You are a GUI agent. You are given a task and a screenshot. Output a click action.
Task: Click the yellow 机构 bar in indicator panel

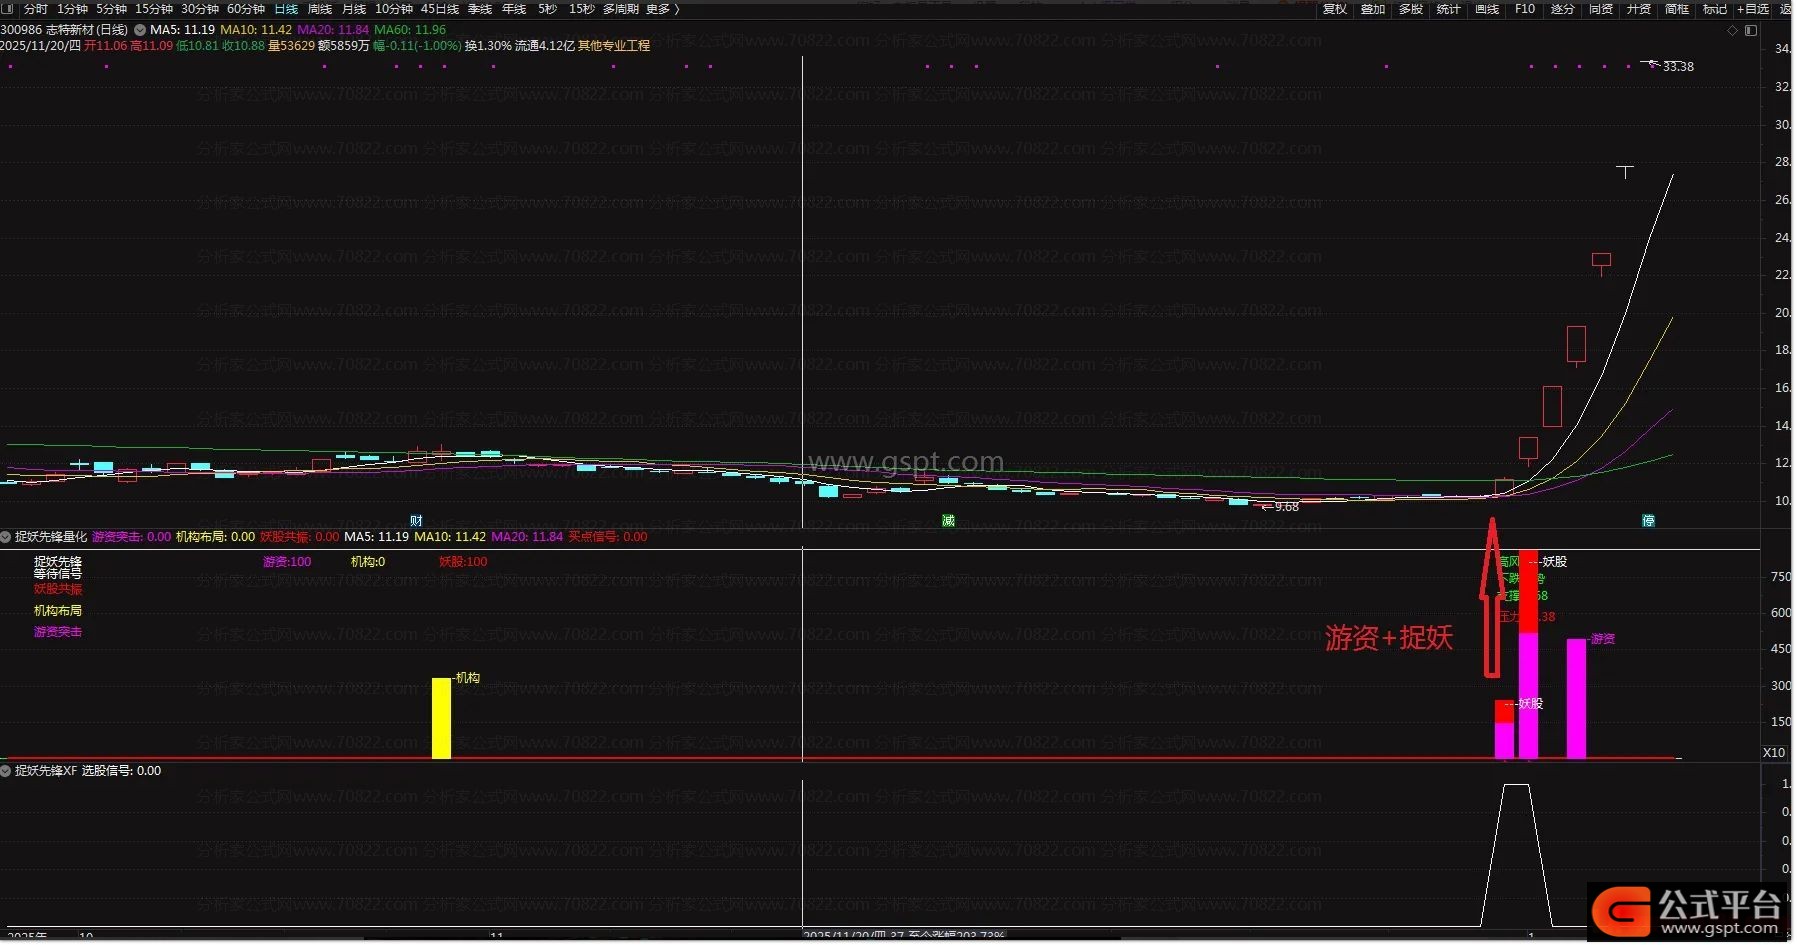441,718
